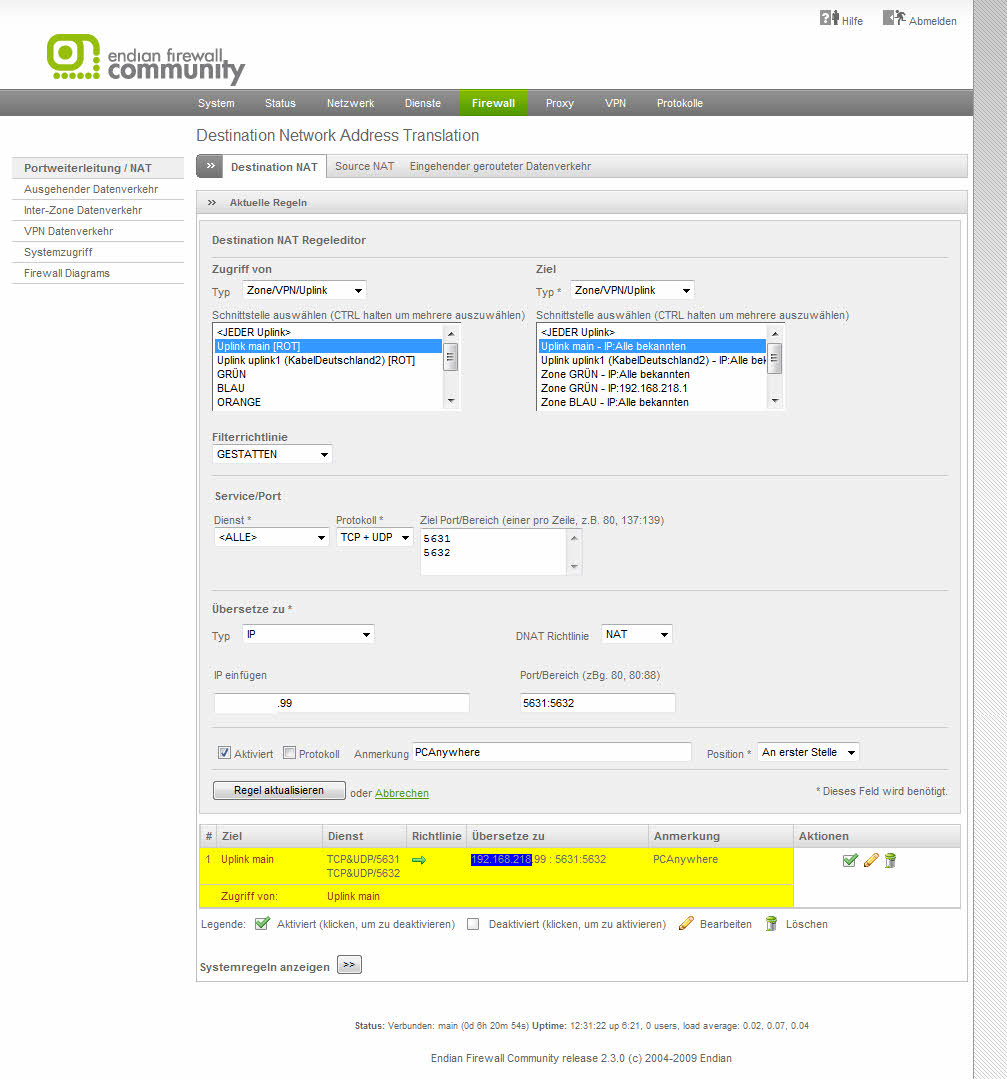
Task: Click the Hilfe help icon
Action: (x=829, y=18)
